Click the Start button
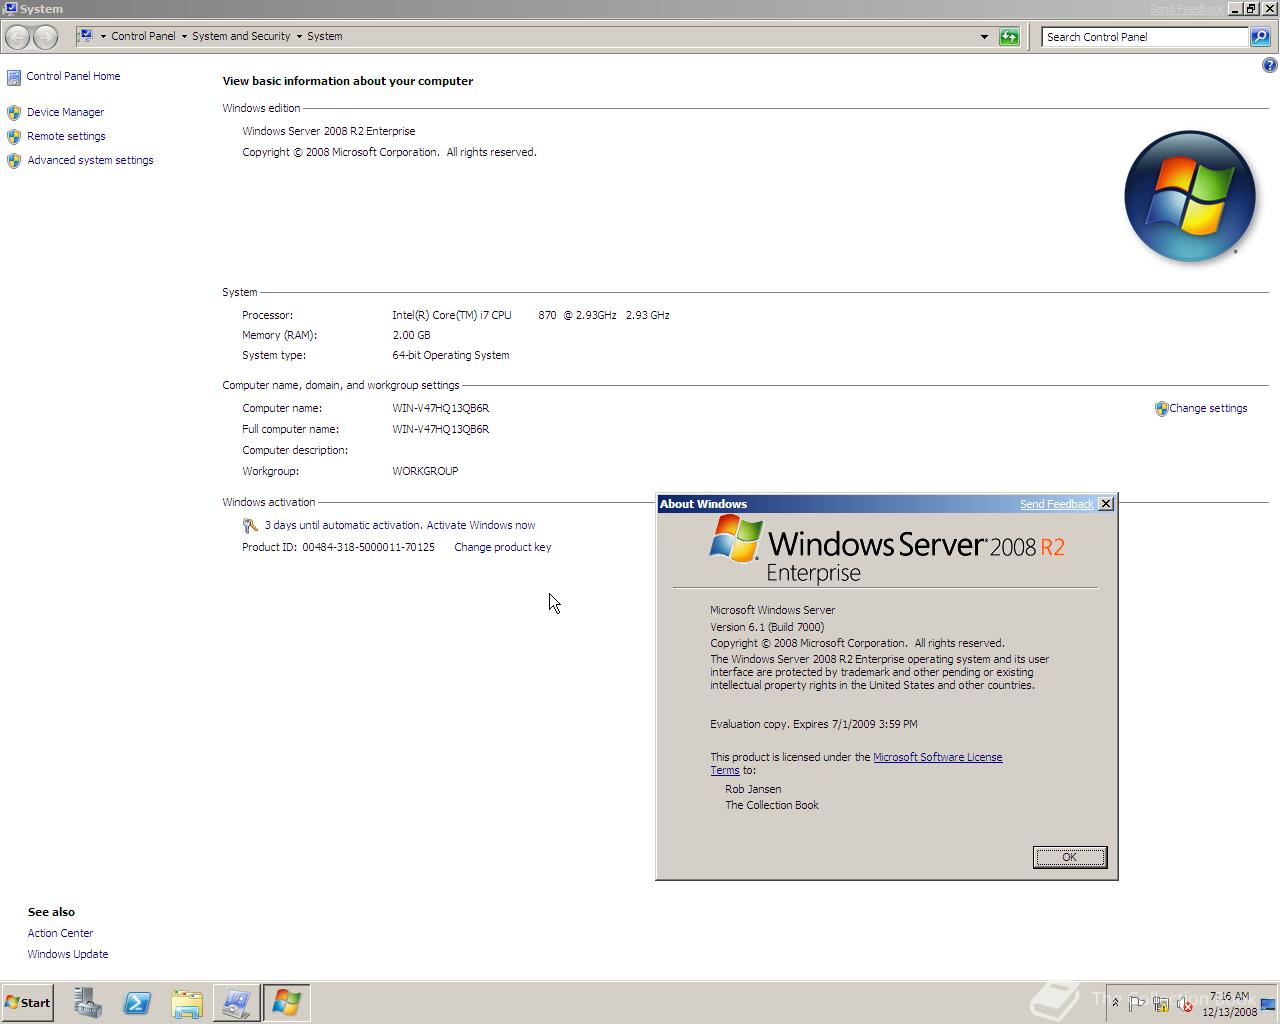Image resolution: width=1280 pixels, height=1024 pixels. pos(27,1003)
